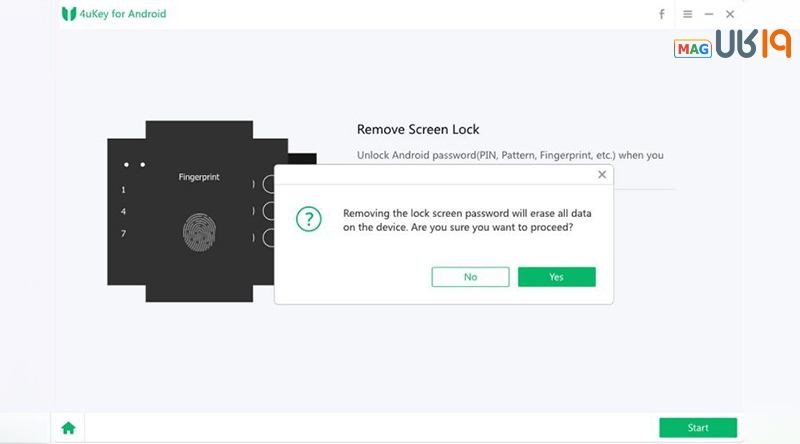Image resolution: width=800 pixels, height=444 pixels.
Task: Select the Fingerprint label on the card
Action: pyautogui.click(x=199, y=177)
